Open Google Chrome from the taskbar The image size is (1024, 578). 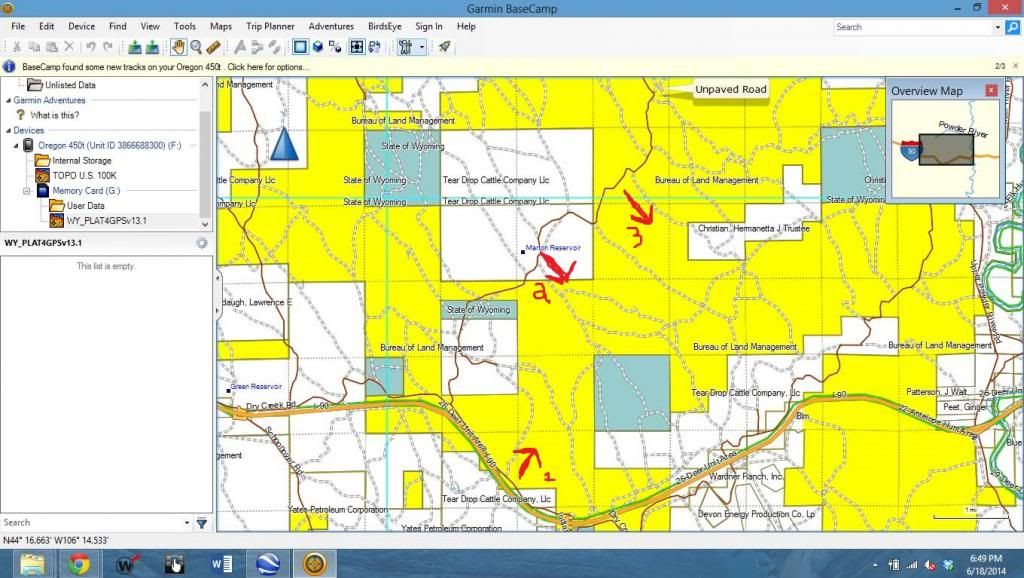[x=79, y=564]
